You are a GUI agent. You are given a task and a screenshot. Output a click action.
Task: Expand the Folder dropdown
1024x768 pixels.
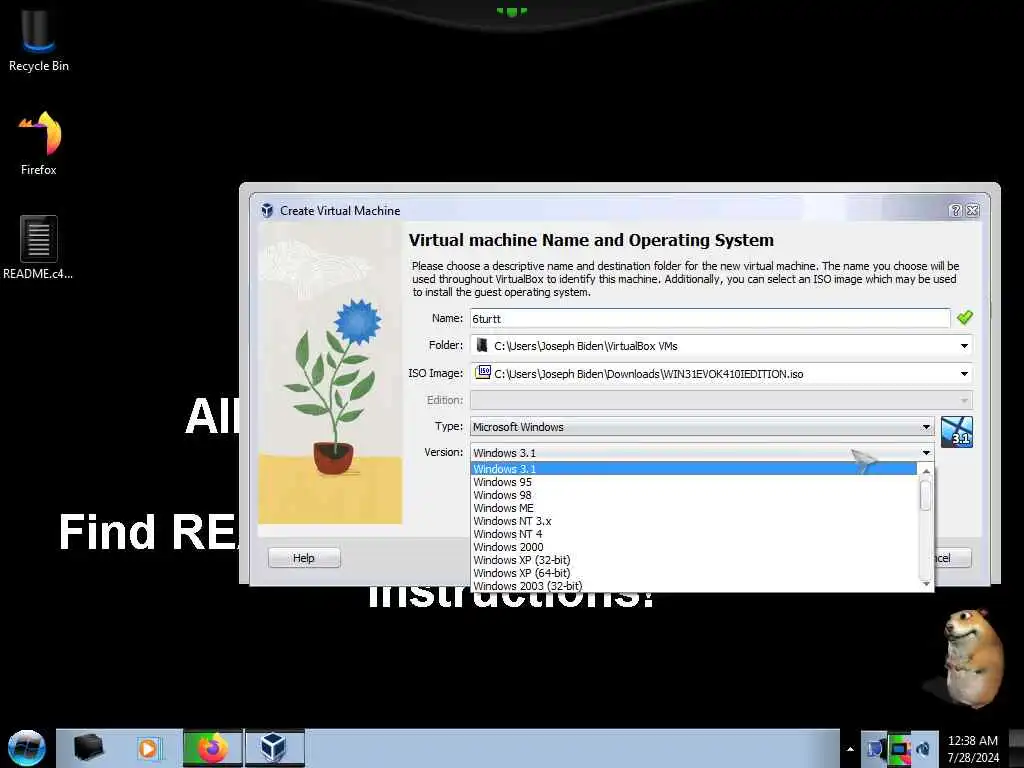964,346
